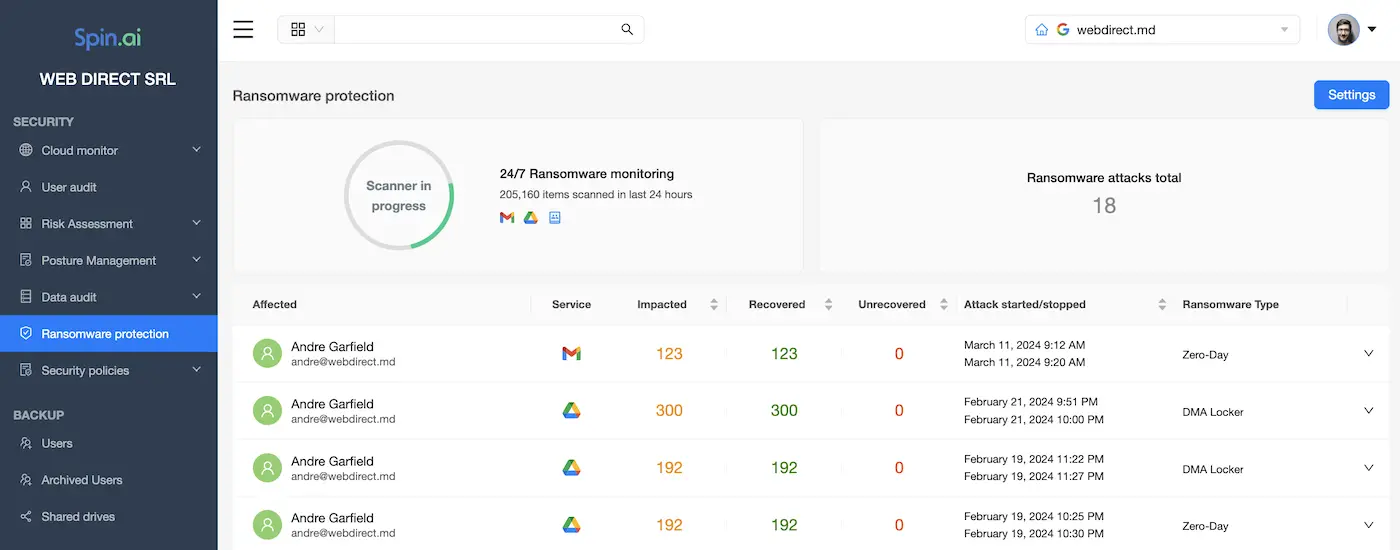
Task: Click the home icon beside webdirect.md
Action: [x=1042, y=30]
